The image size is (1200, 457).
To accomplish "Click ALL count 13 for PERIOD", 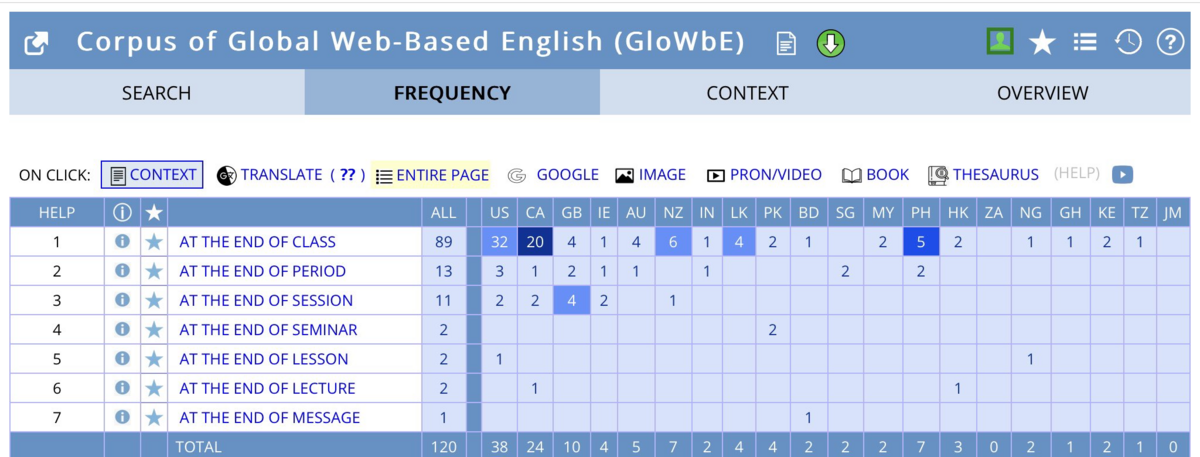I will click(443, 271).
